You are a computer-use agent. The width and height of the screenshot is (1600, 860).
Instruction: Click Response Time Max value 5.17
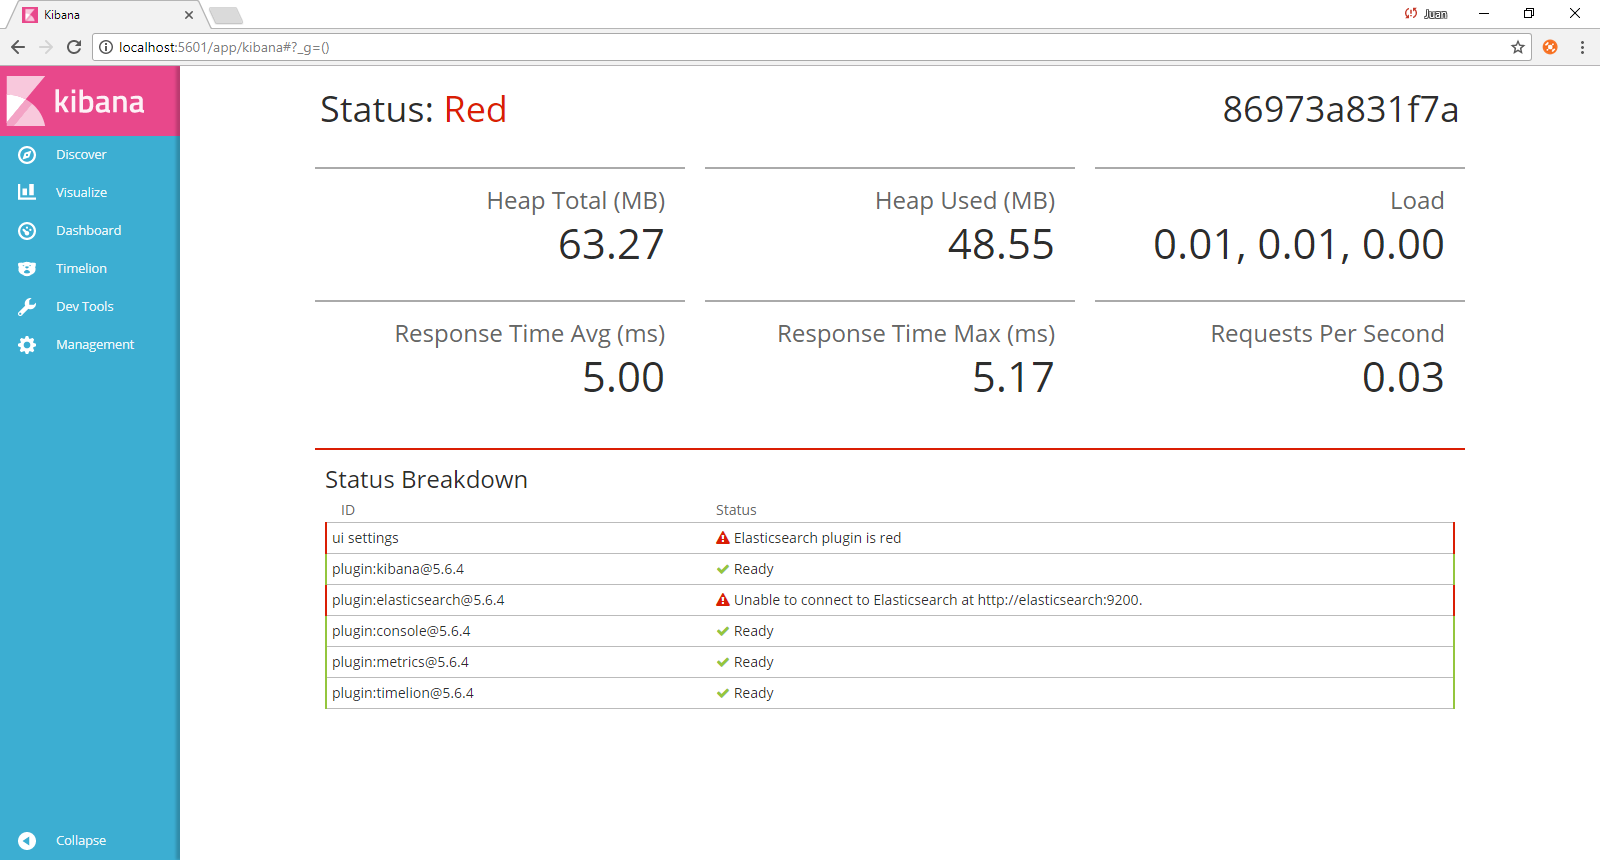1013,378
